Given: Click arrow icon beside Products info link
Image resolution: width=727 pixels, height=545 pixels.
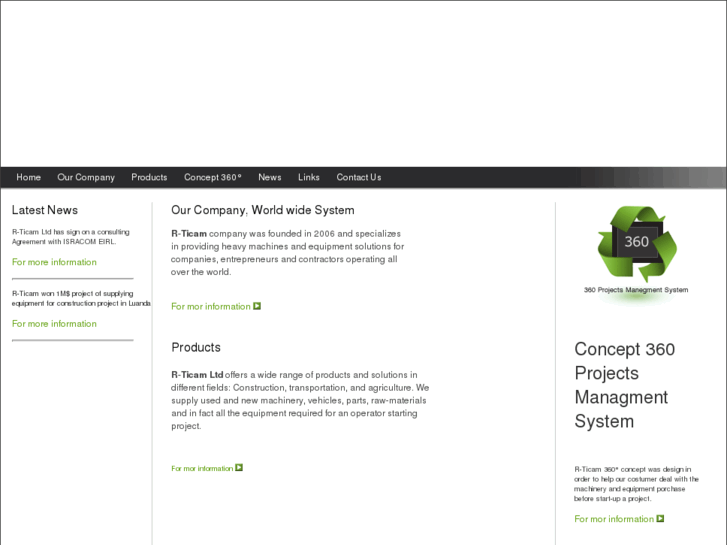Looking at the screenshot, I should tap(239, 468).
